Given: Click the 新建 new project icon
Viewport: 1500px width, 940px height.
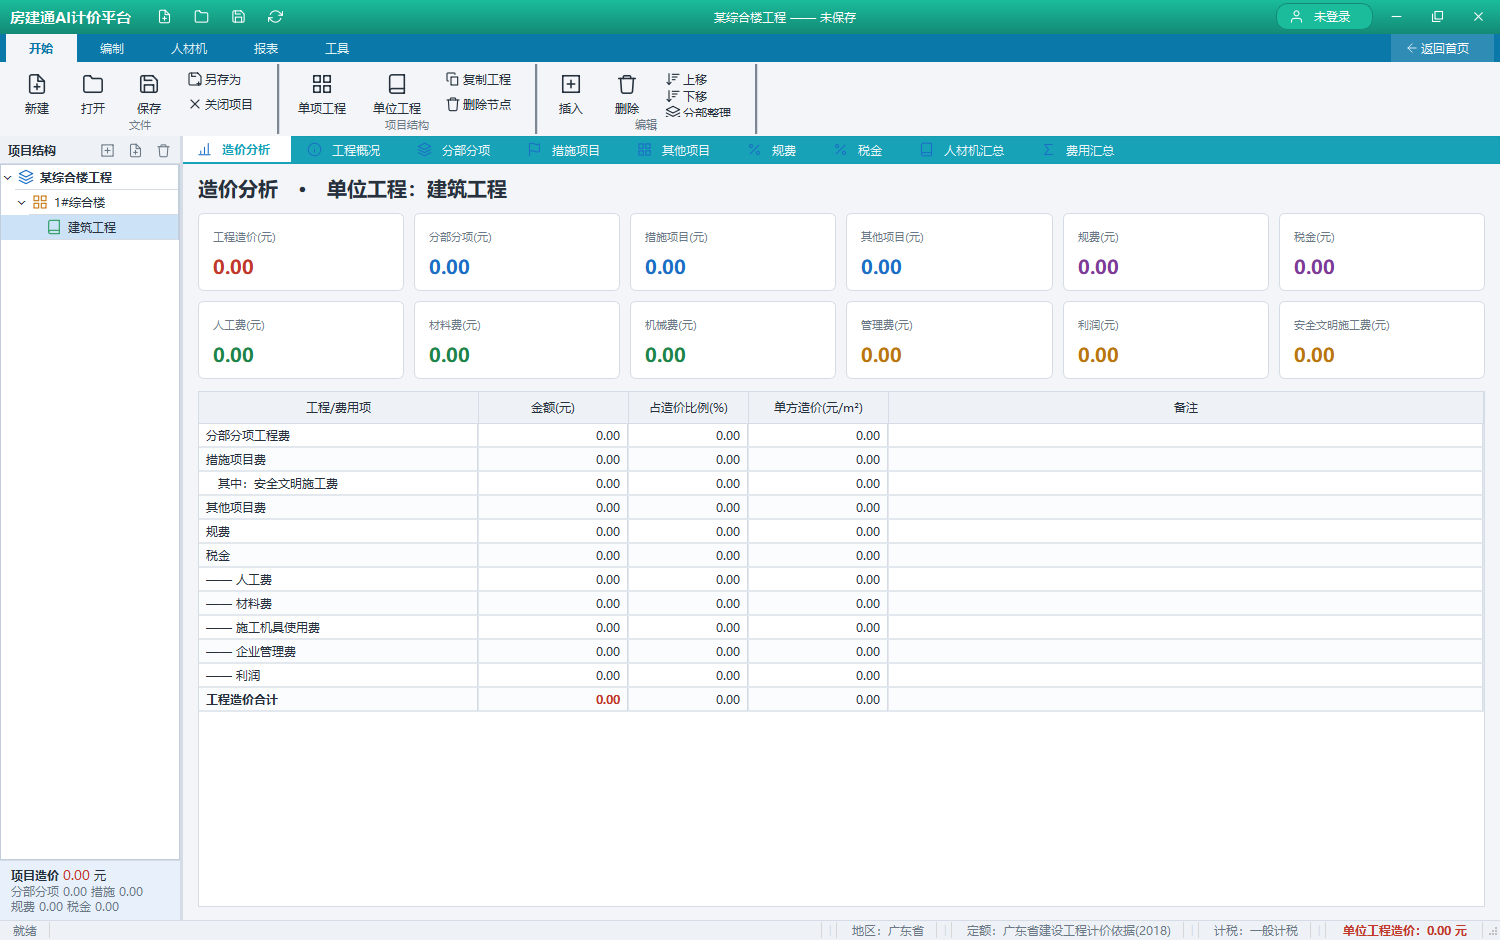Looking at the screenshot, I should (x=37, y=85).
